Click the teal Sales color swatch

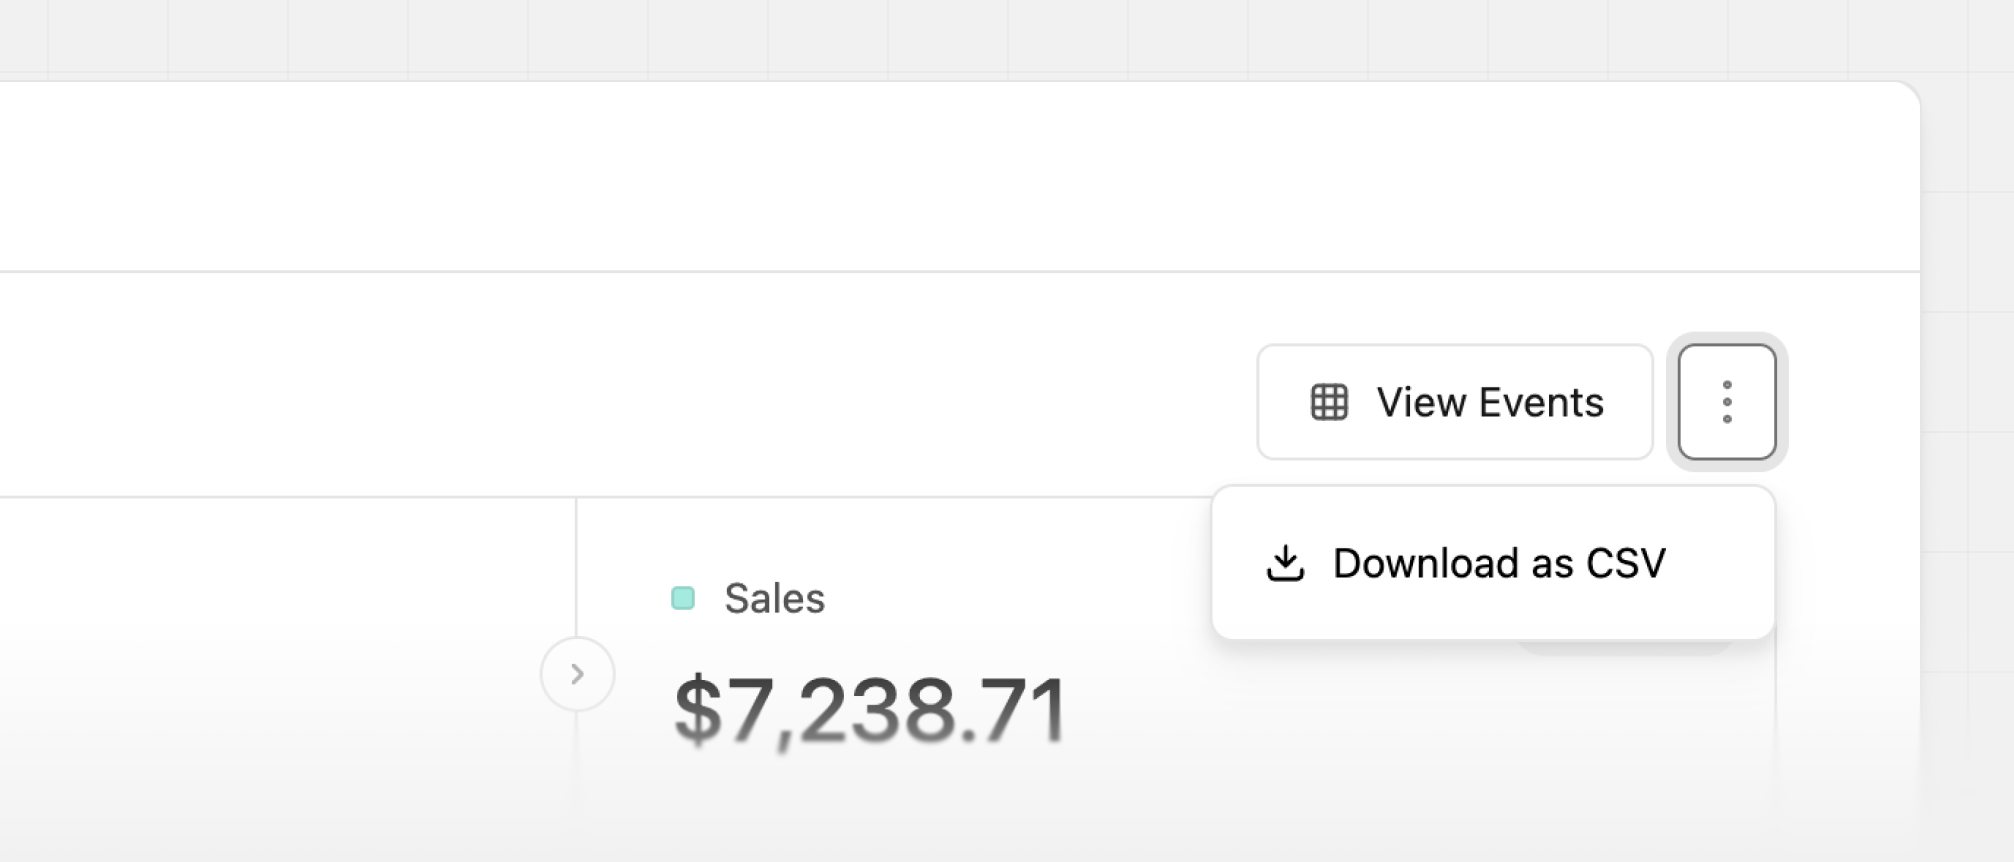[683, 598]
